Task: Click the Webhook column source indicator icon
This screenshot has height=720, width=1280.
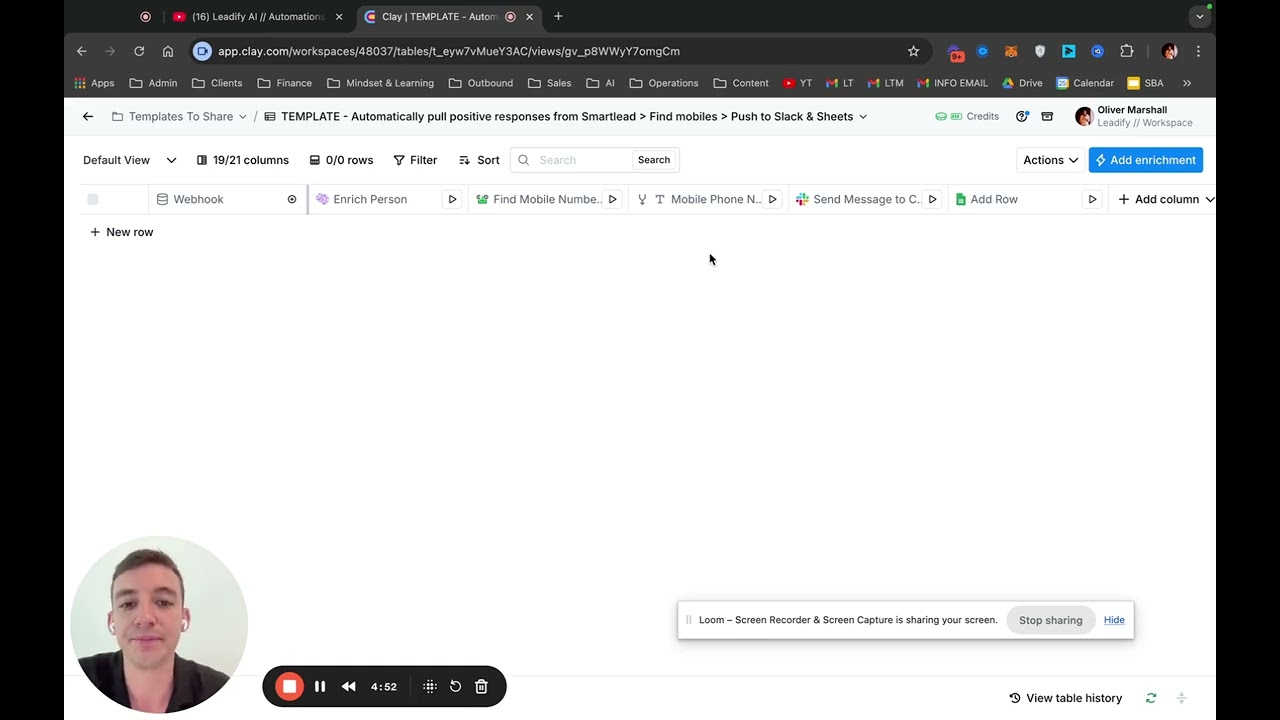Action: pos(292,199)
